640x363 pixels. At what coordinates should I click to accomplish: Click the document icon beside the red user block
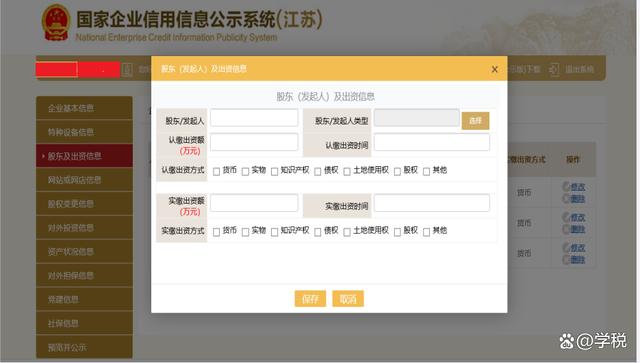(x=127, y=70)
